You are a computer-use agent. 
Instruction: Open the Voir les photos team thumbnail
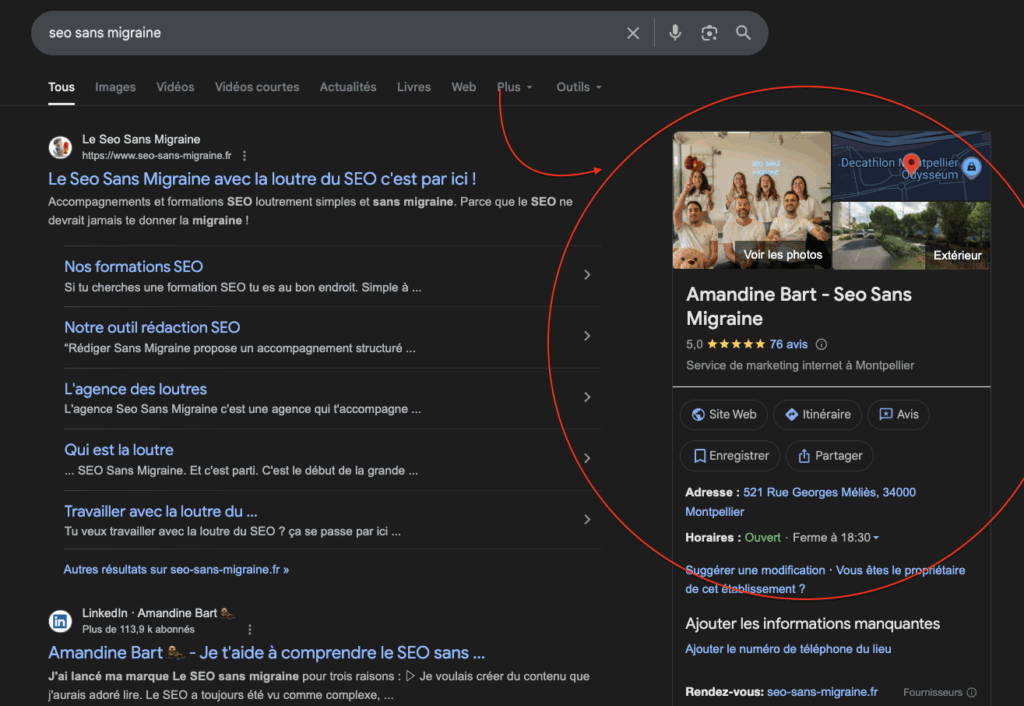click(752, 201)
